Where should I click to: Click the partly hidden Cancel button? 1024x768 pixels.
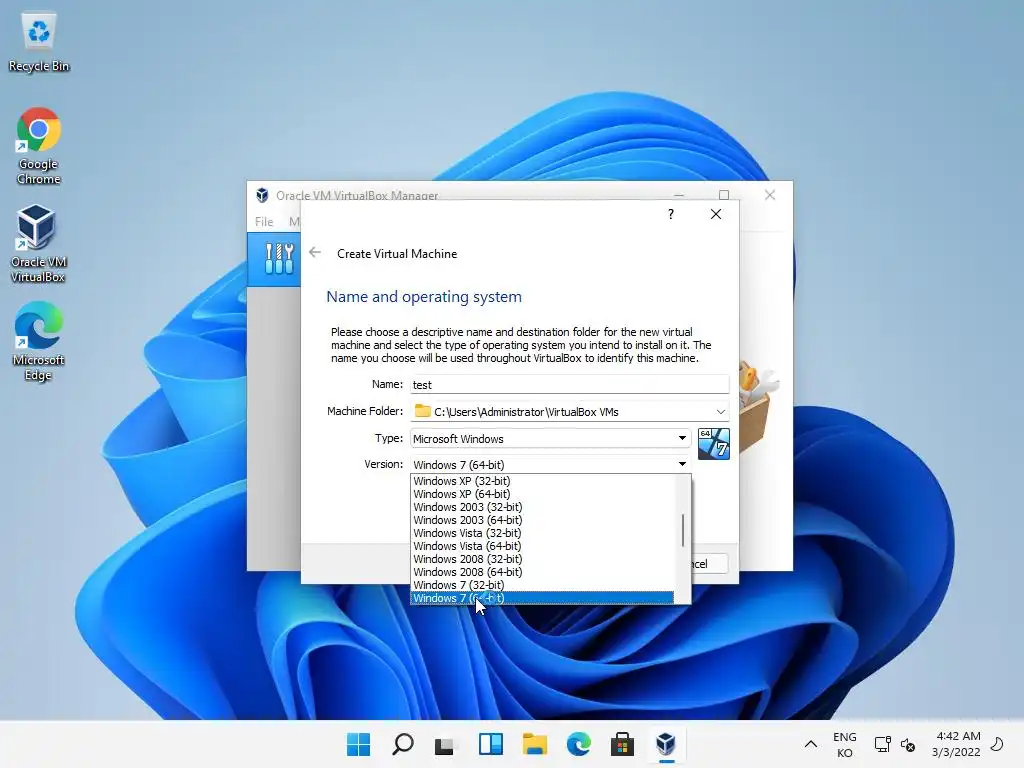coord(709,564)
